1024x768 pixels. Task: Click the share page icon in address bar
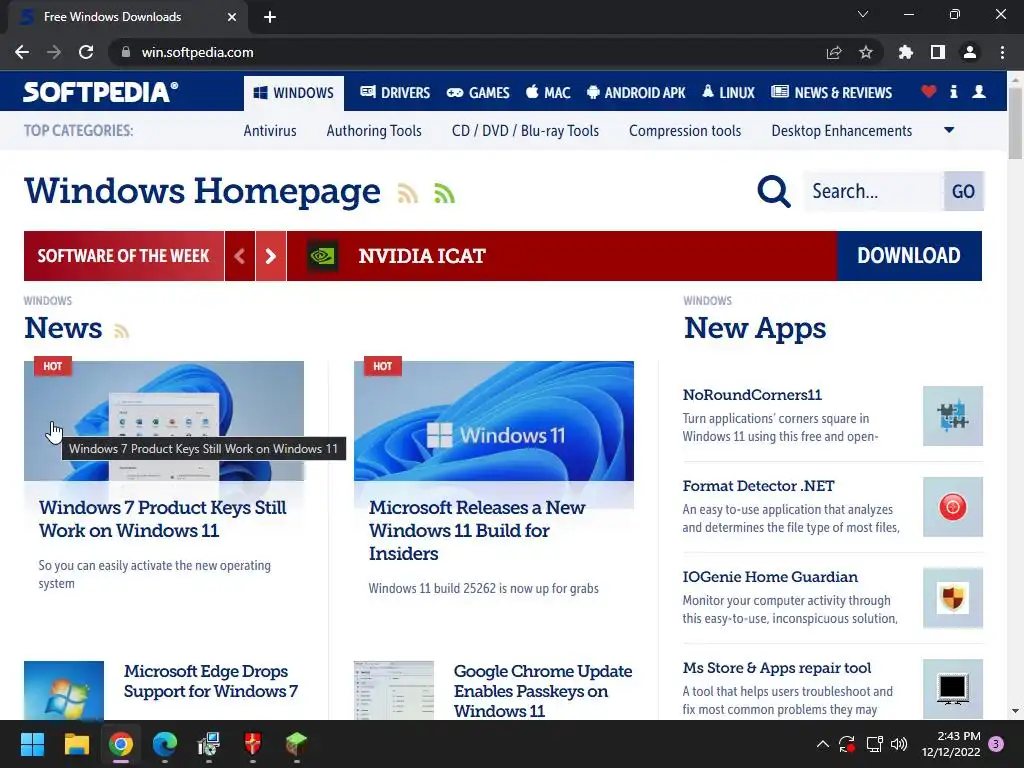[834, 52]
